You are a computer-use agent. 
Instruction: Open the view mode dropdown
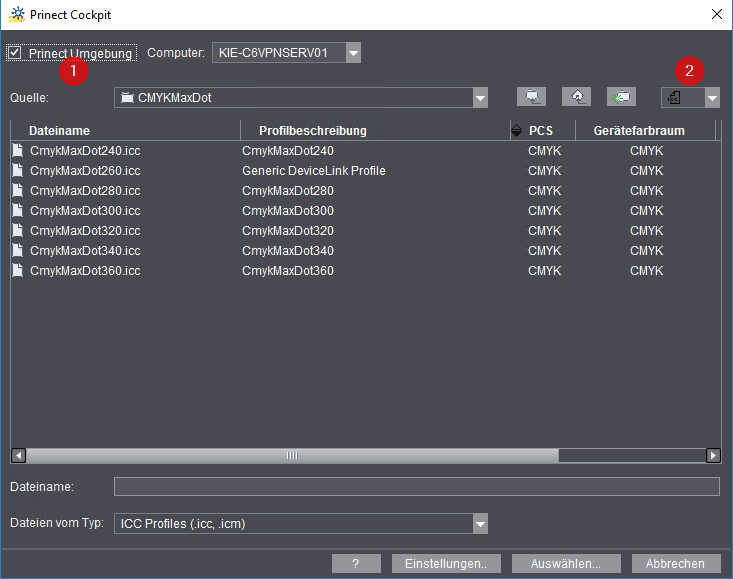[x=711, y=98]
